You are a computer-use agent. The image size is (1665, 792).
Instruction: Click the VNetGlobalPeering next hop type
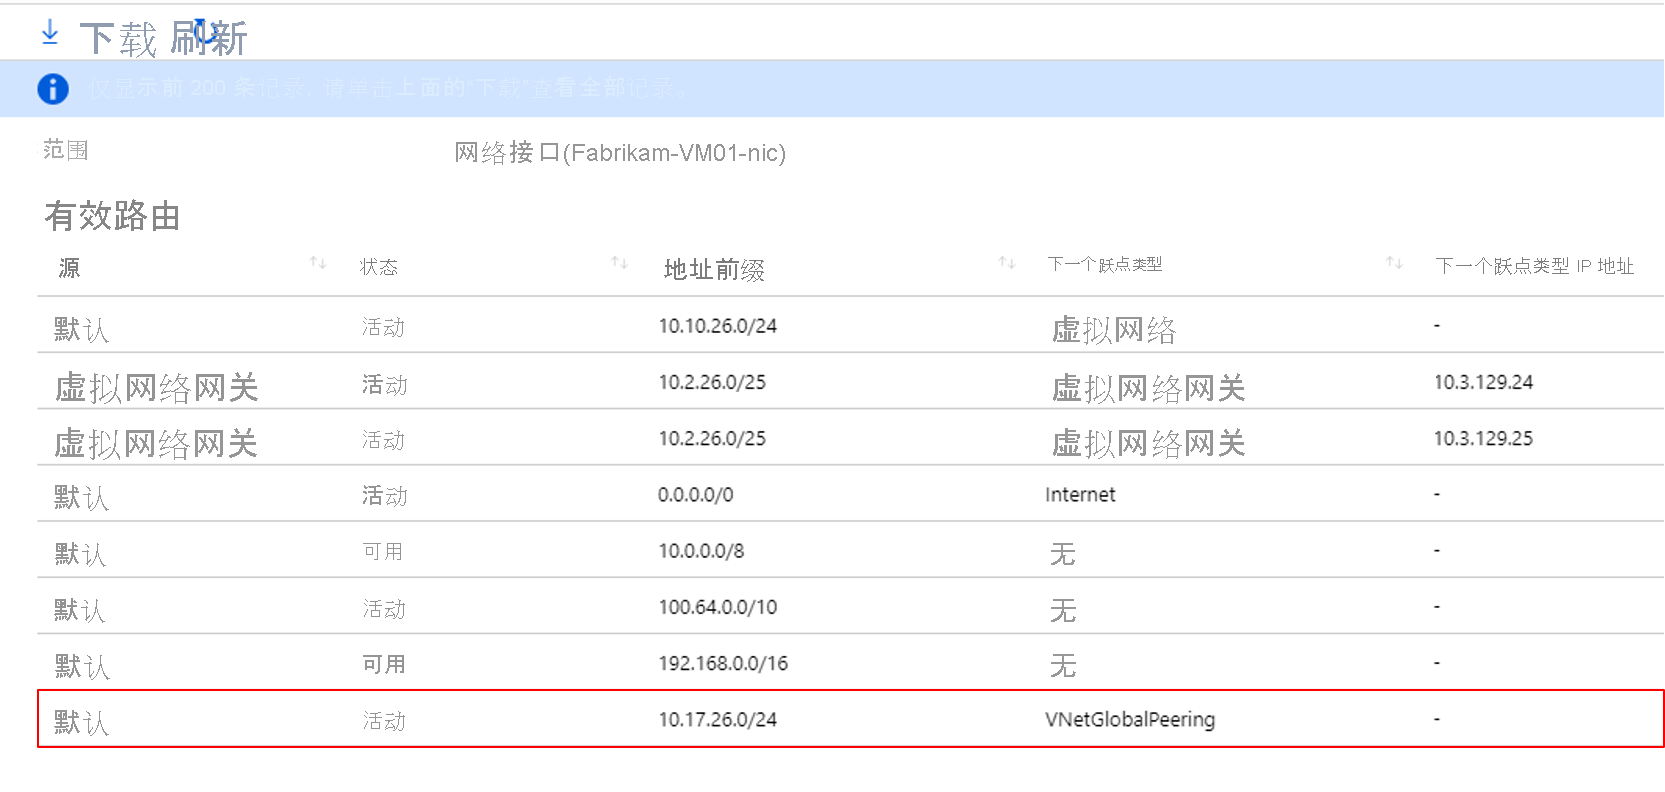1130,719
